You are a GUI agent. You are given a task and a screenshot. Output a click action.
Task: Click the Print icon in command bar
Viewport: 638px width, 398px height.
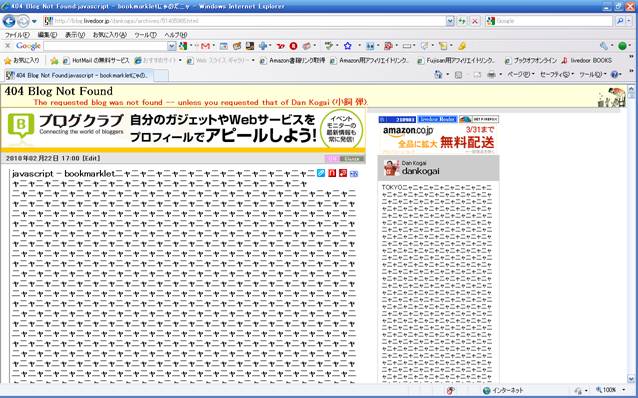(492, 75)
